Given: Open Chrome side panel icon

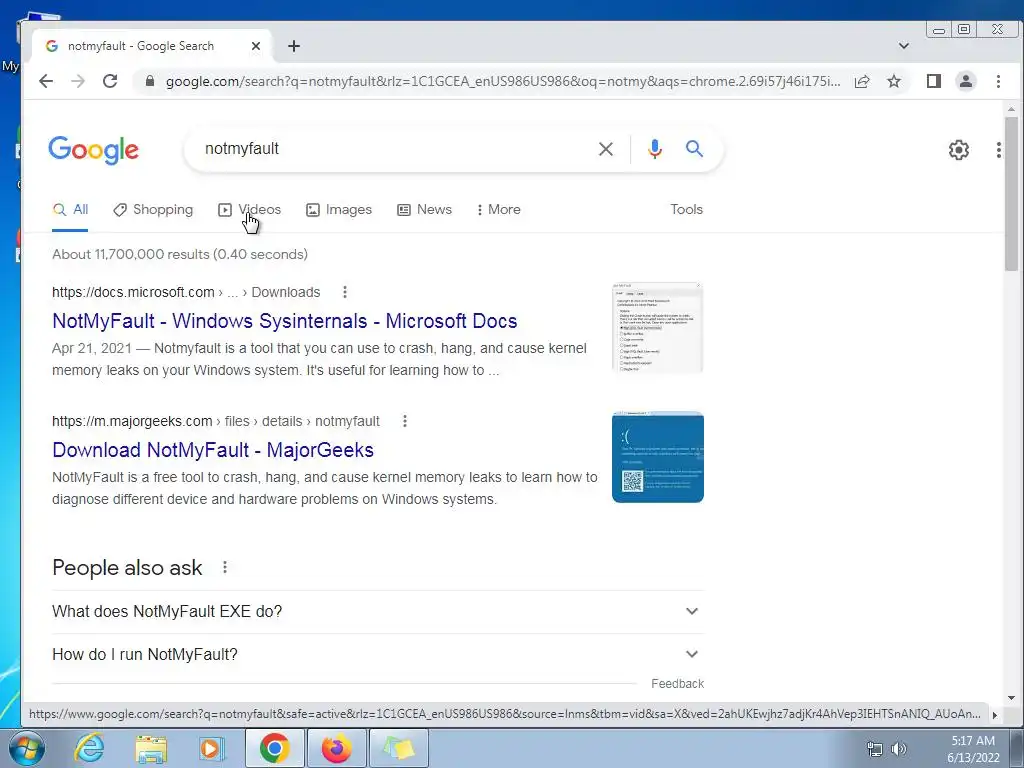Looking at the screenshot, I should coord(933,81).
